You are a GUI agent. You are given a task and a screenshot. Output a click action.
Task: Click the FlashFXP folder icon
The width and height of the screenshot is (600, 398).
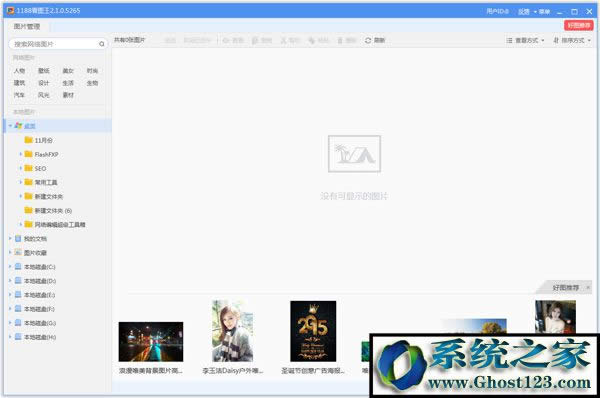click(x=28, y=154)
